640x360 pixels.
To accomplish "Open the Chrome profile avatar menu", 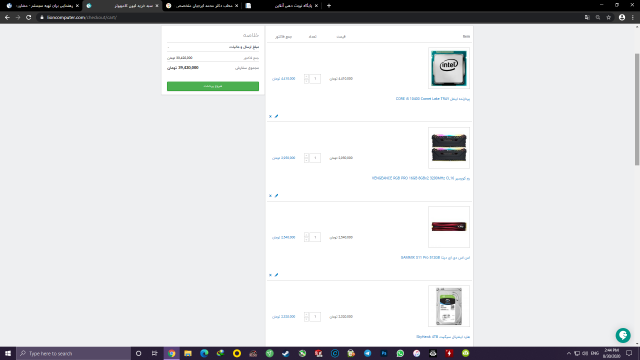I will tap(622, 17).
